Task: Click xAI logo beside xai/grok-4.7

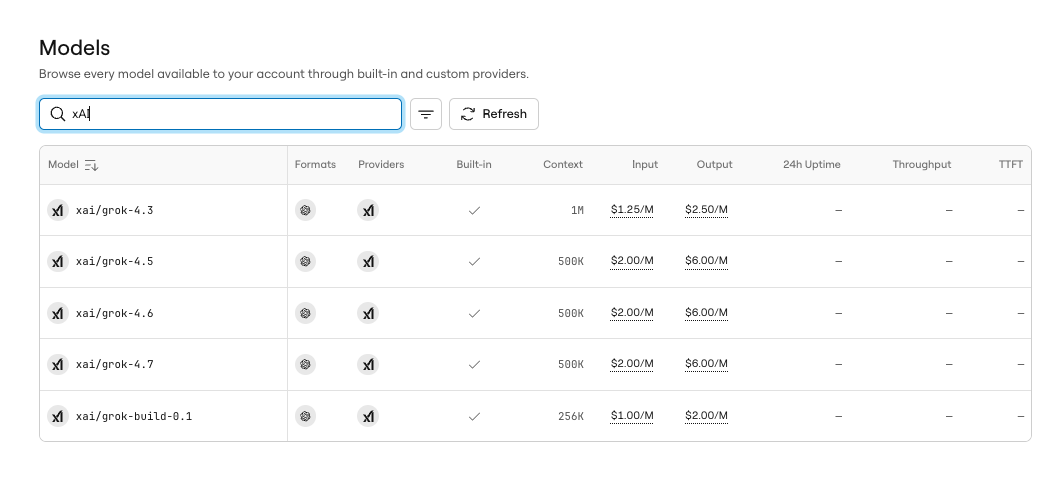Action: (x=58, y=365)
